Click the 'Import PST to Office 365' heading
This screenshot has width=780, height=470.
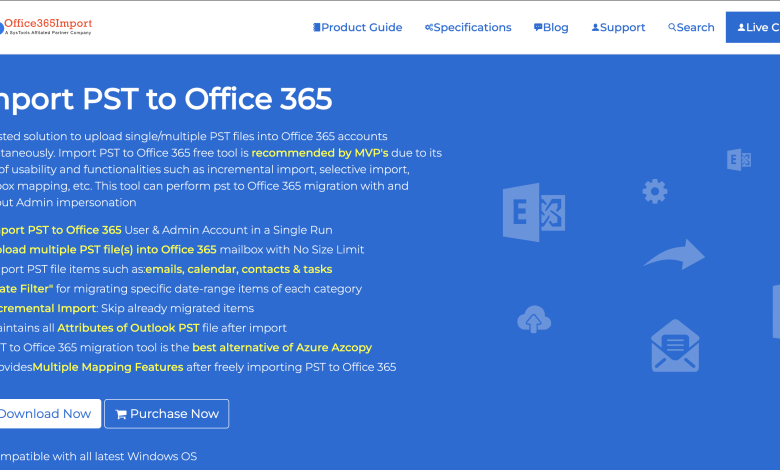click(x=166, y=99)
